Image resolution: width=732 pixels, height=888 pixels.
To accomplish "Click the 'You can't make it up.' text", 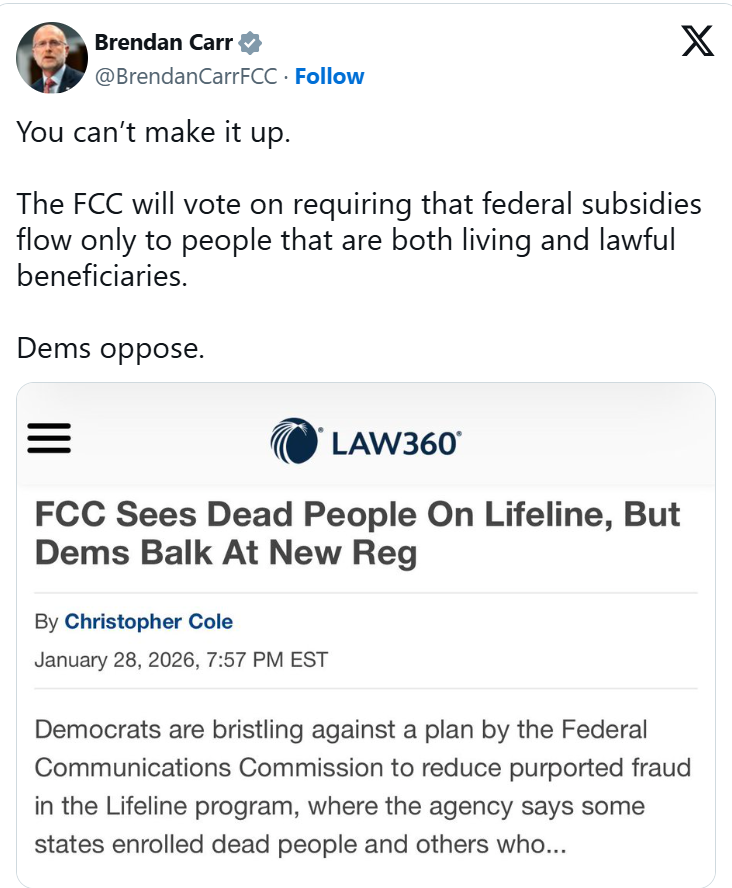I will pyautogui.click(x=153, y=132).
